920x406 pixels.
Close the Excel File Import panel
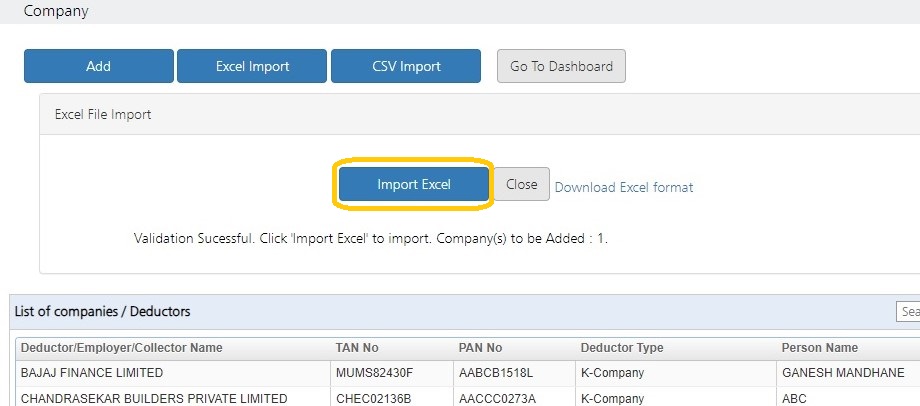click(522, 184)
